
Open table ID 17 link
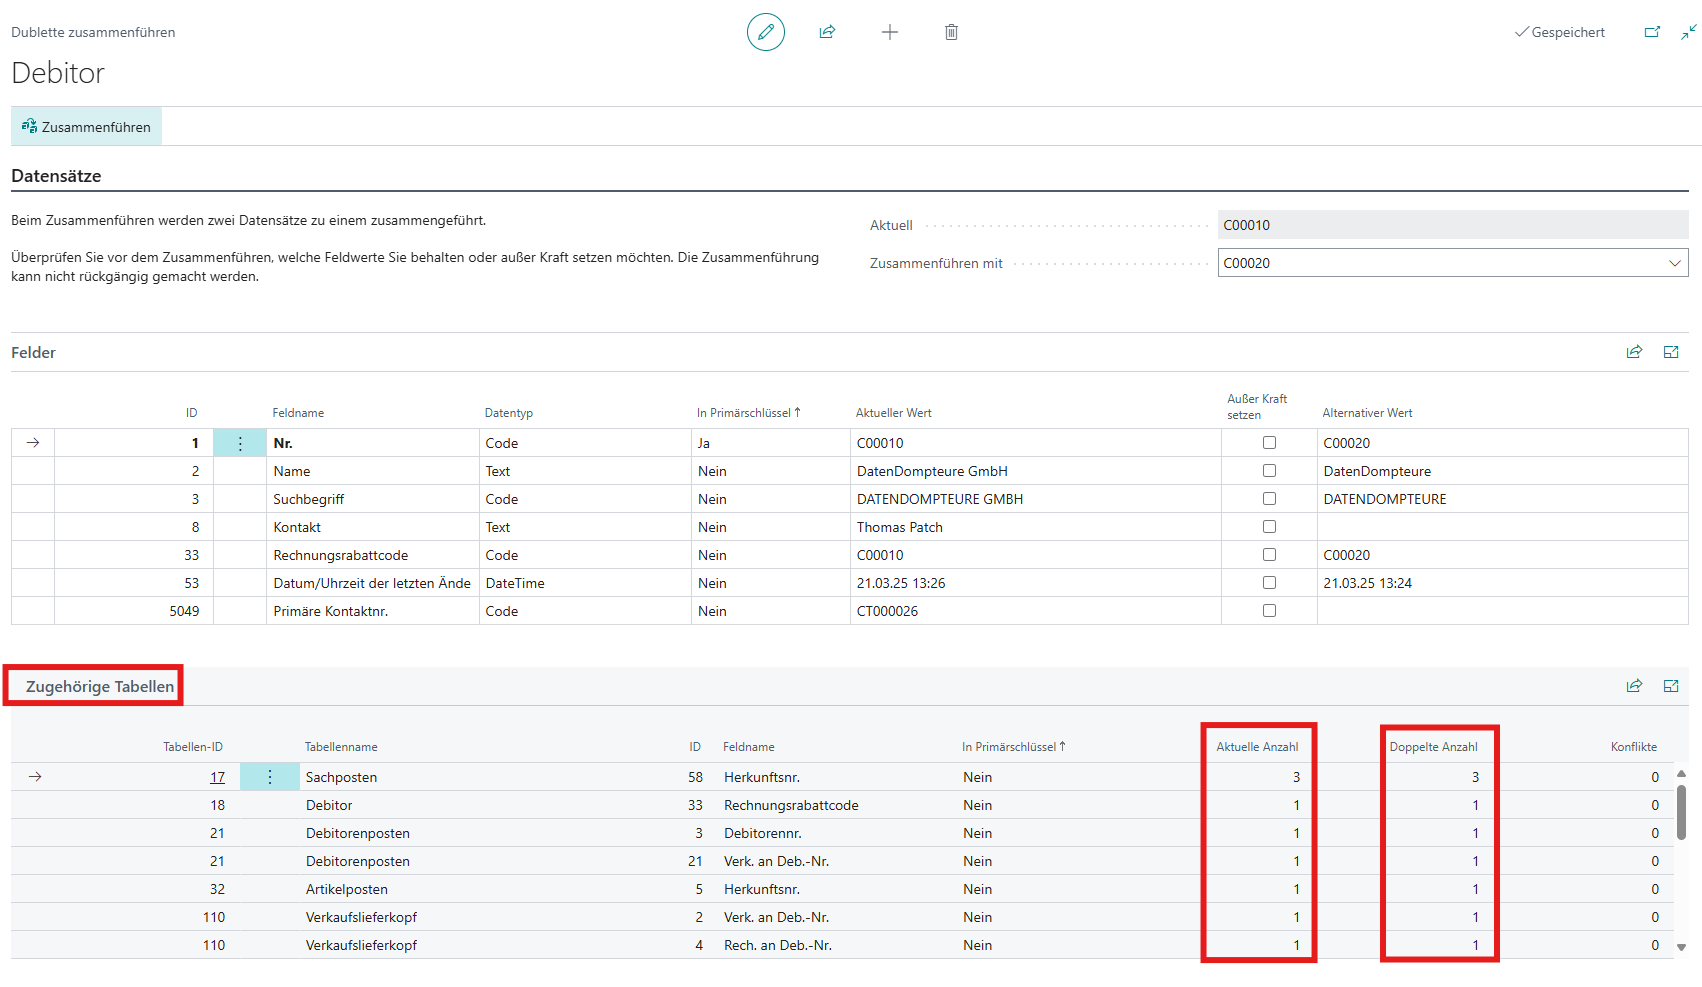click(217, 777)
